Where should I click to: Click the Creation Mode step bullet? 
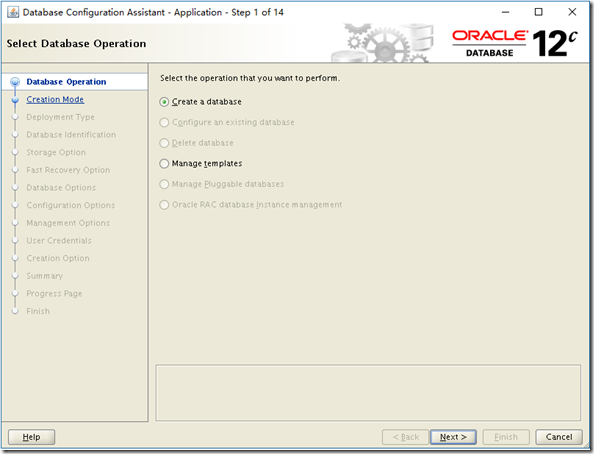click(15, 100)
